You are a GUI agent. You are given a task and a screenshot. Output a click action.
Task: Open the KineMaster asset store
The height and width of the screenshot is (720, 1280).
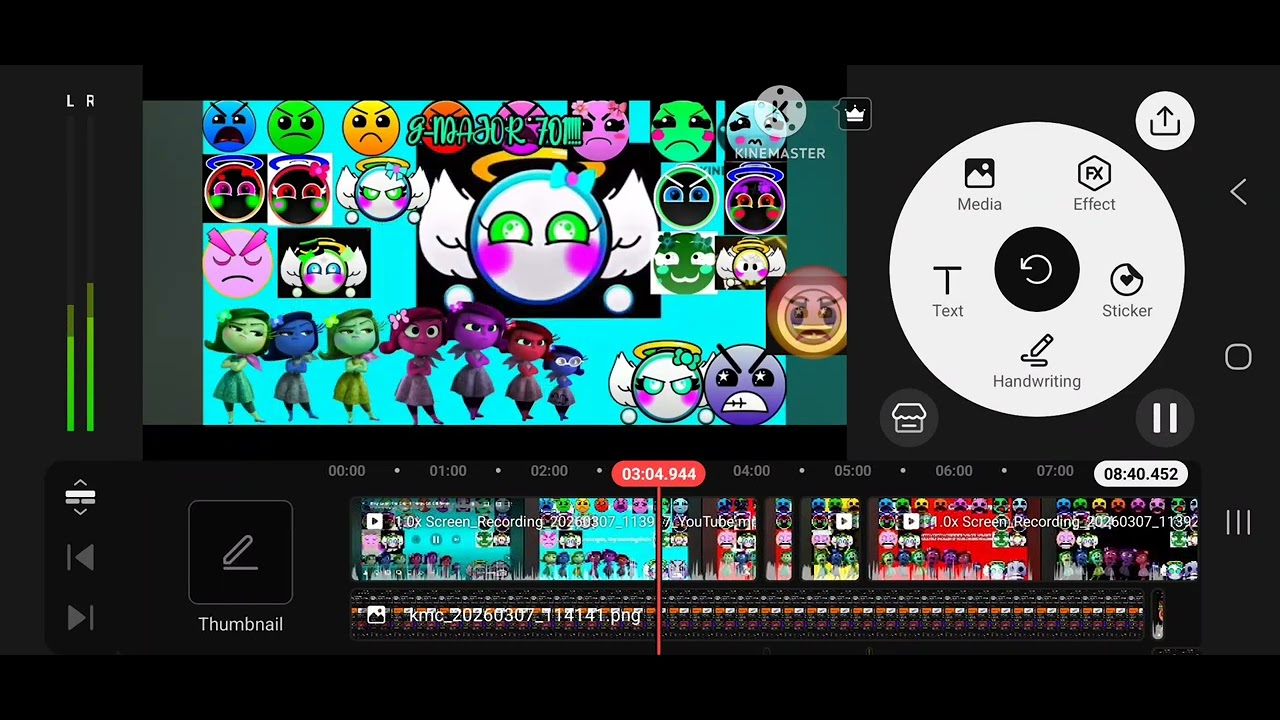click(x=909, y=418)
